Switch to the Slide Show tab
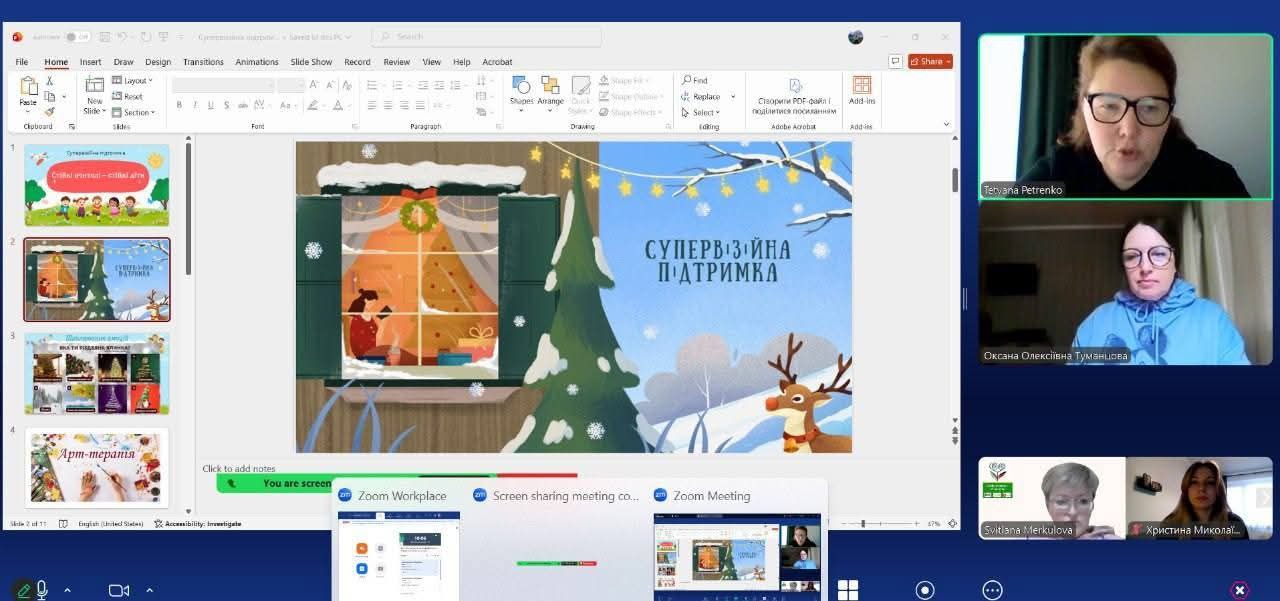 click(311, 62)
